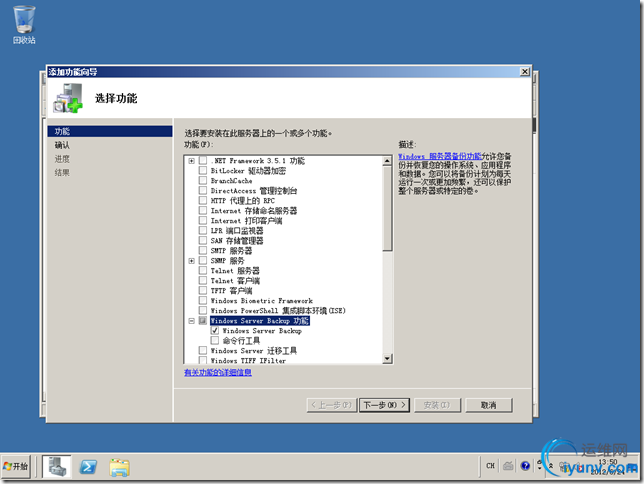Tick the DirectAccess 管理控制台 checkbox
Screen dimensions: 644x484
point(202,190)
